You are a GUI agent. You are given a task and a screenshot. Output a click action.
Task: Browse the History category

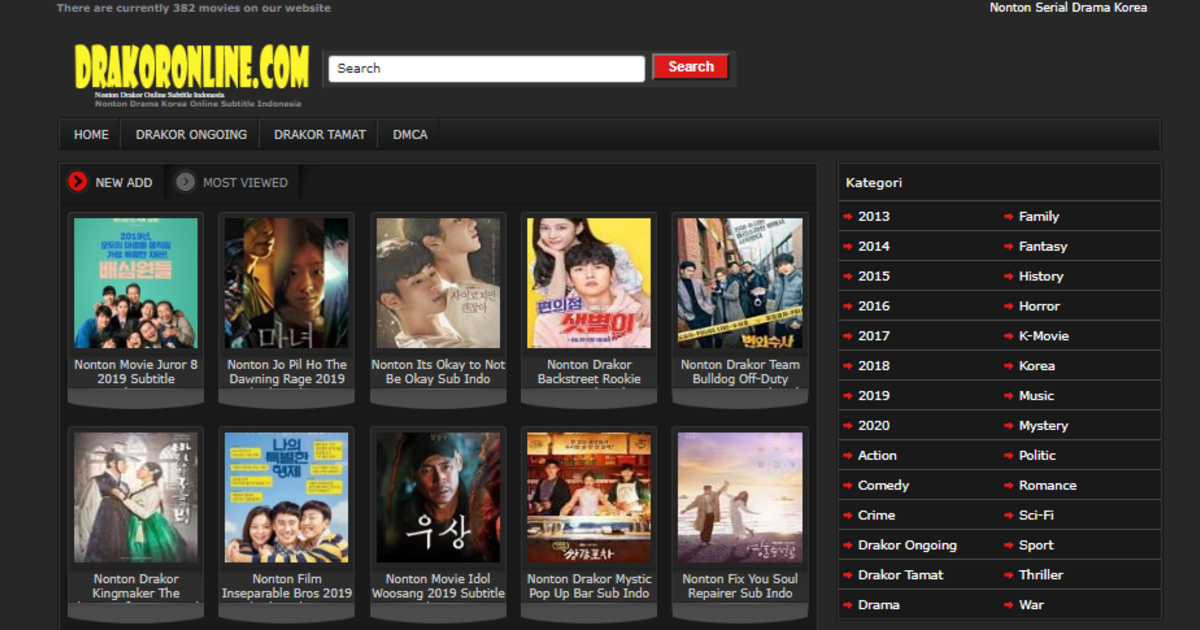pyautogui.click(x=1041, y=276)
